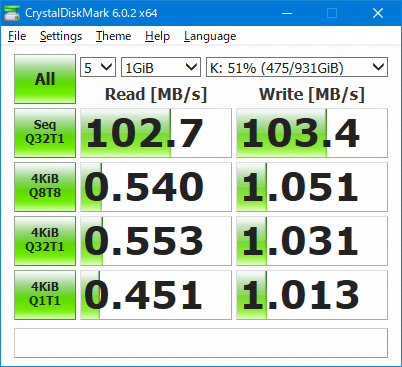Start the 4KiB Q8T8 test
Viewport: 402px width, 367px height.
coord(45,187)
